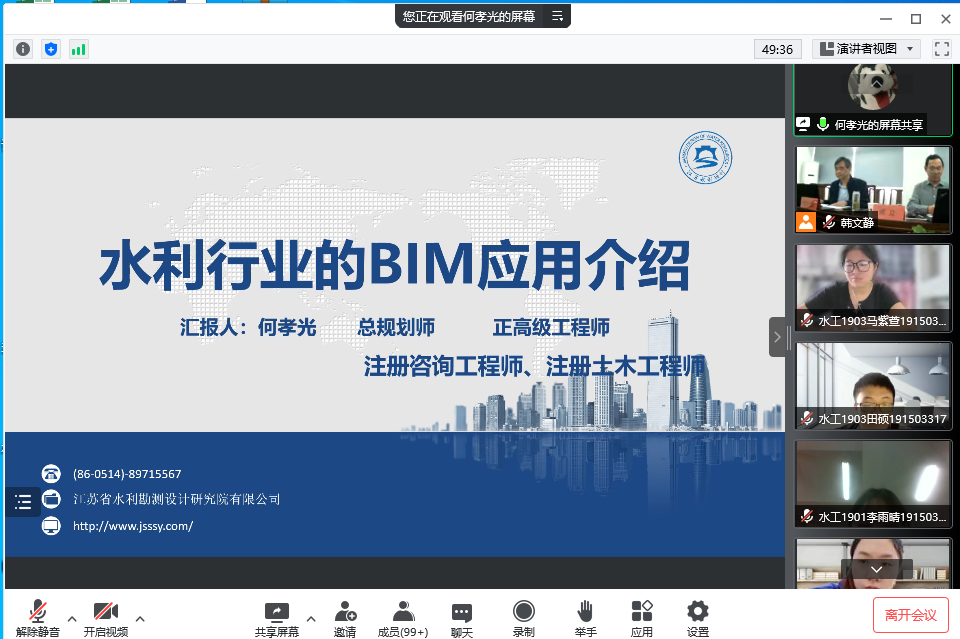
Task: Open the Invite (邀请) icon
Action: tap(345, 618)
